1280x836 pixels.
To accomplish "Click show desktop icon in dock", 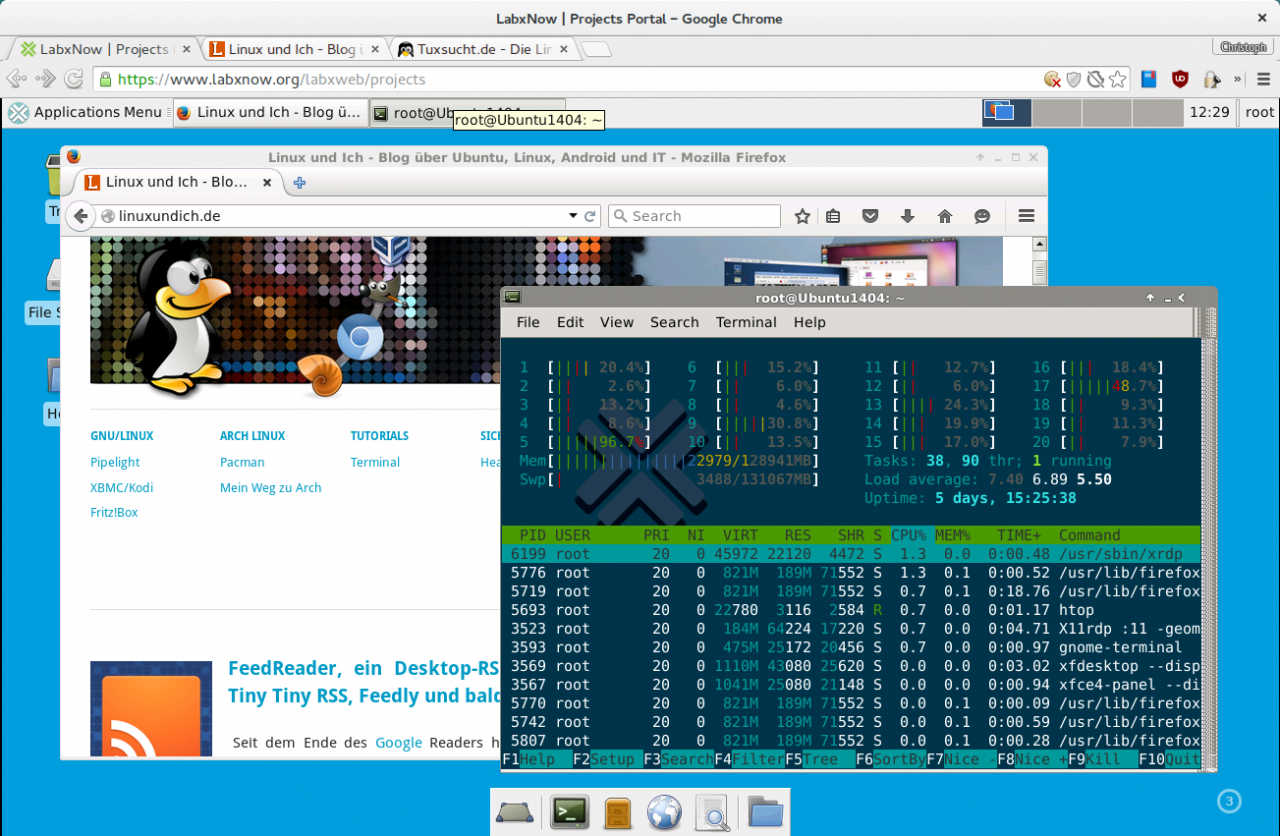I will tap(515, 812).
